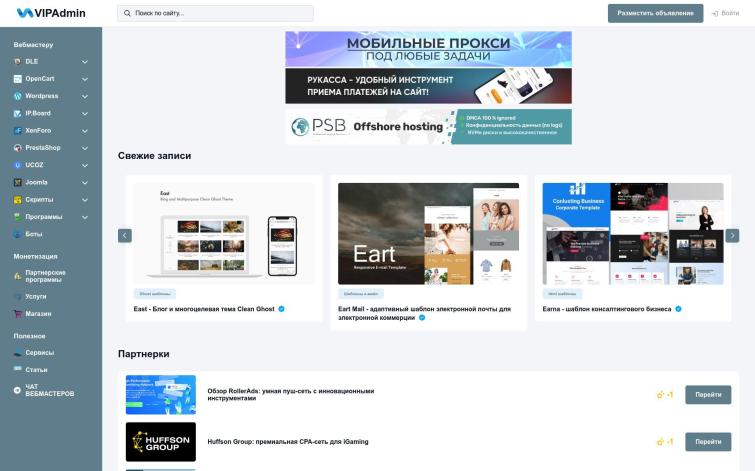Viewport: 755px width, 471px height.
Task: Open Обзор RollerAds article link
Action: pos(291,395)
